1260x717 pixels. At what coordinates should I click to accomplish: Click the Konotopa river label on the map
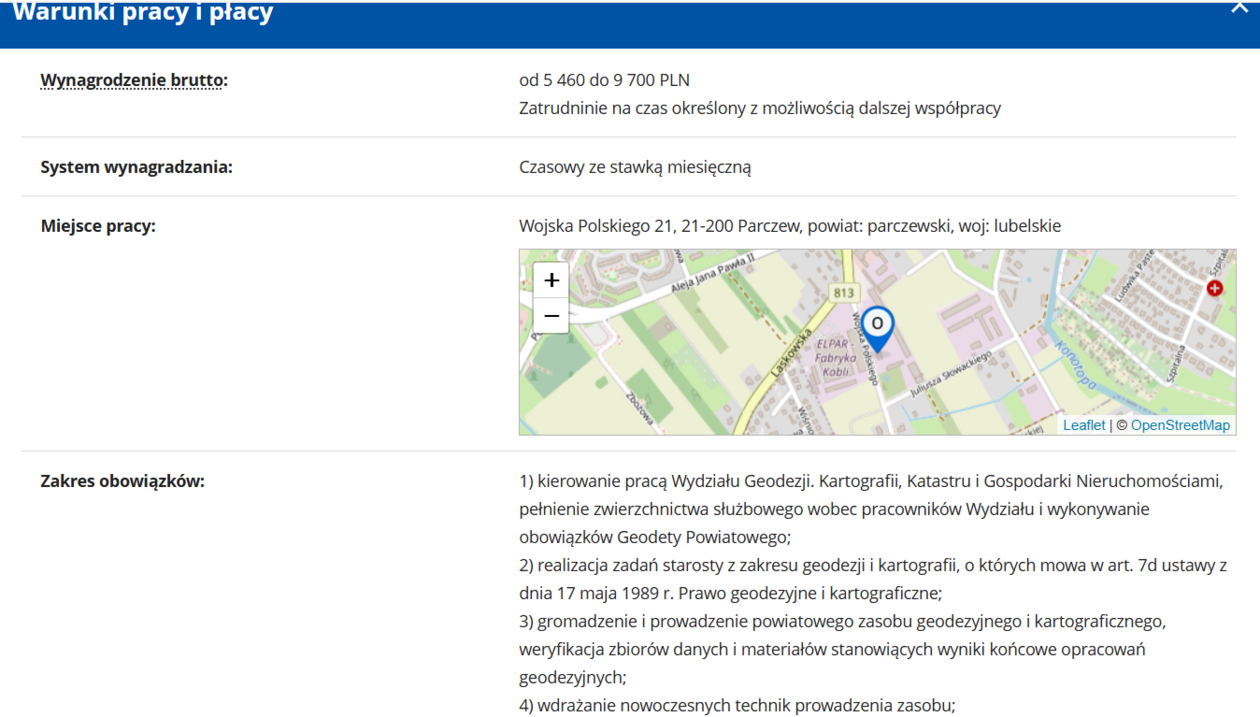(1072, 364)
